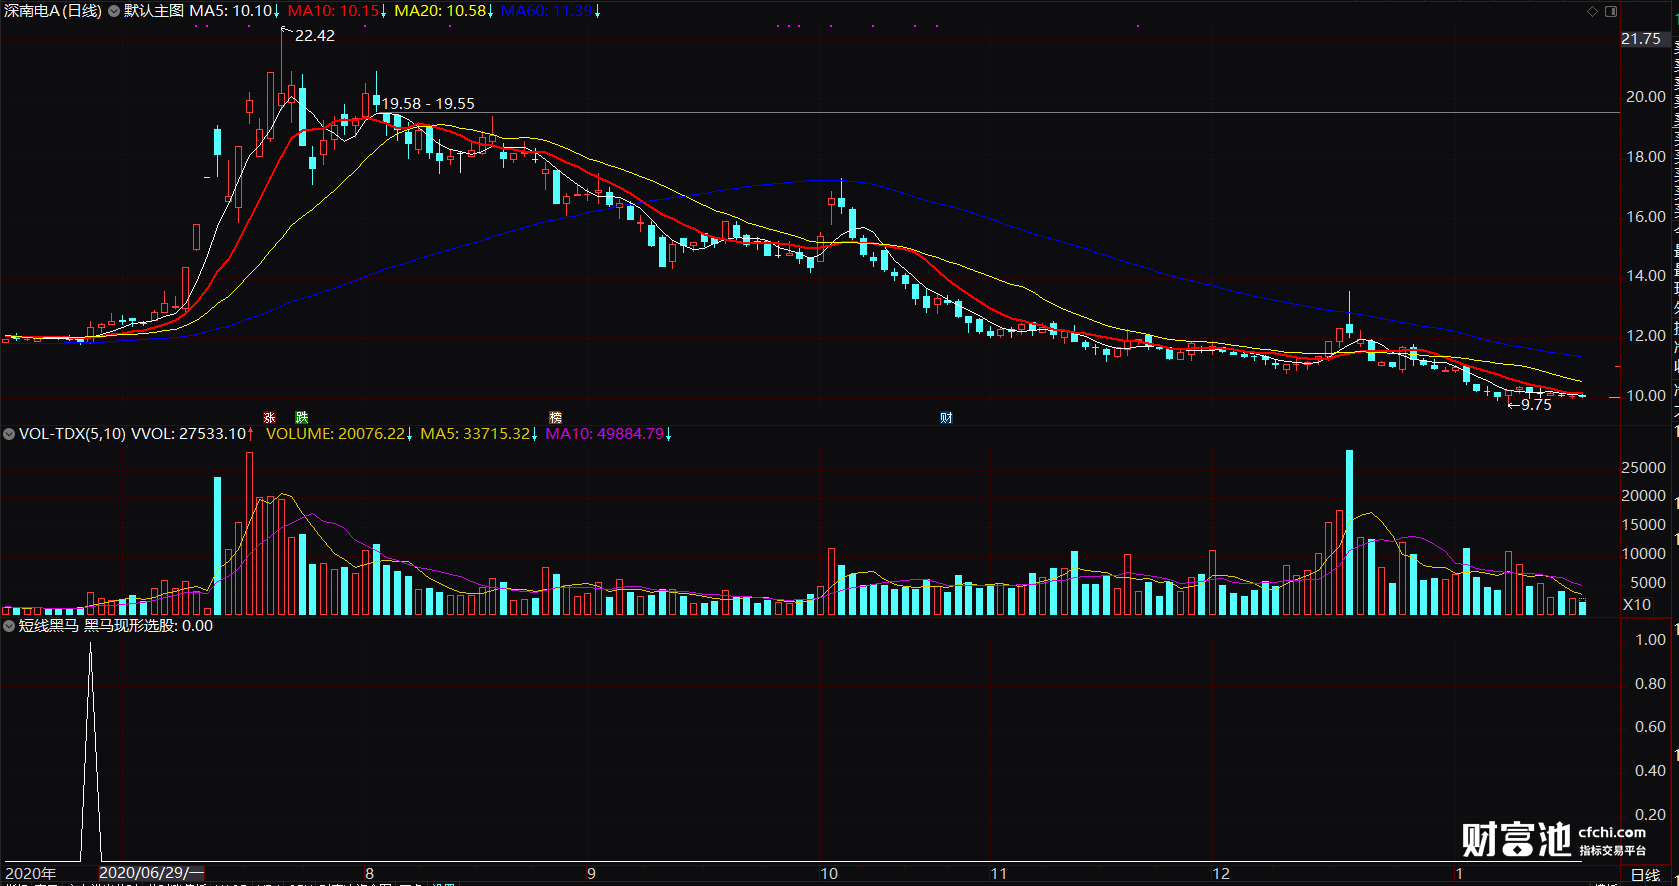The image size is (1679, 886).
Task: Click the 短线黑马 indicator name
Action: click(48, 626)
